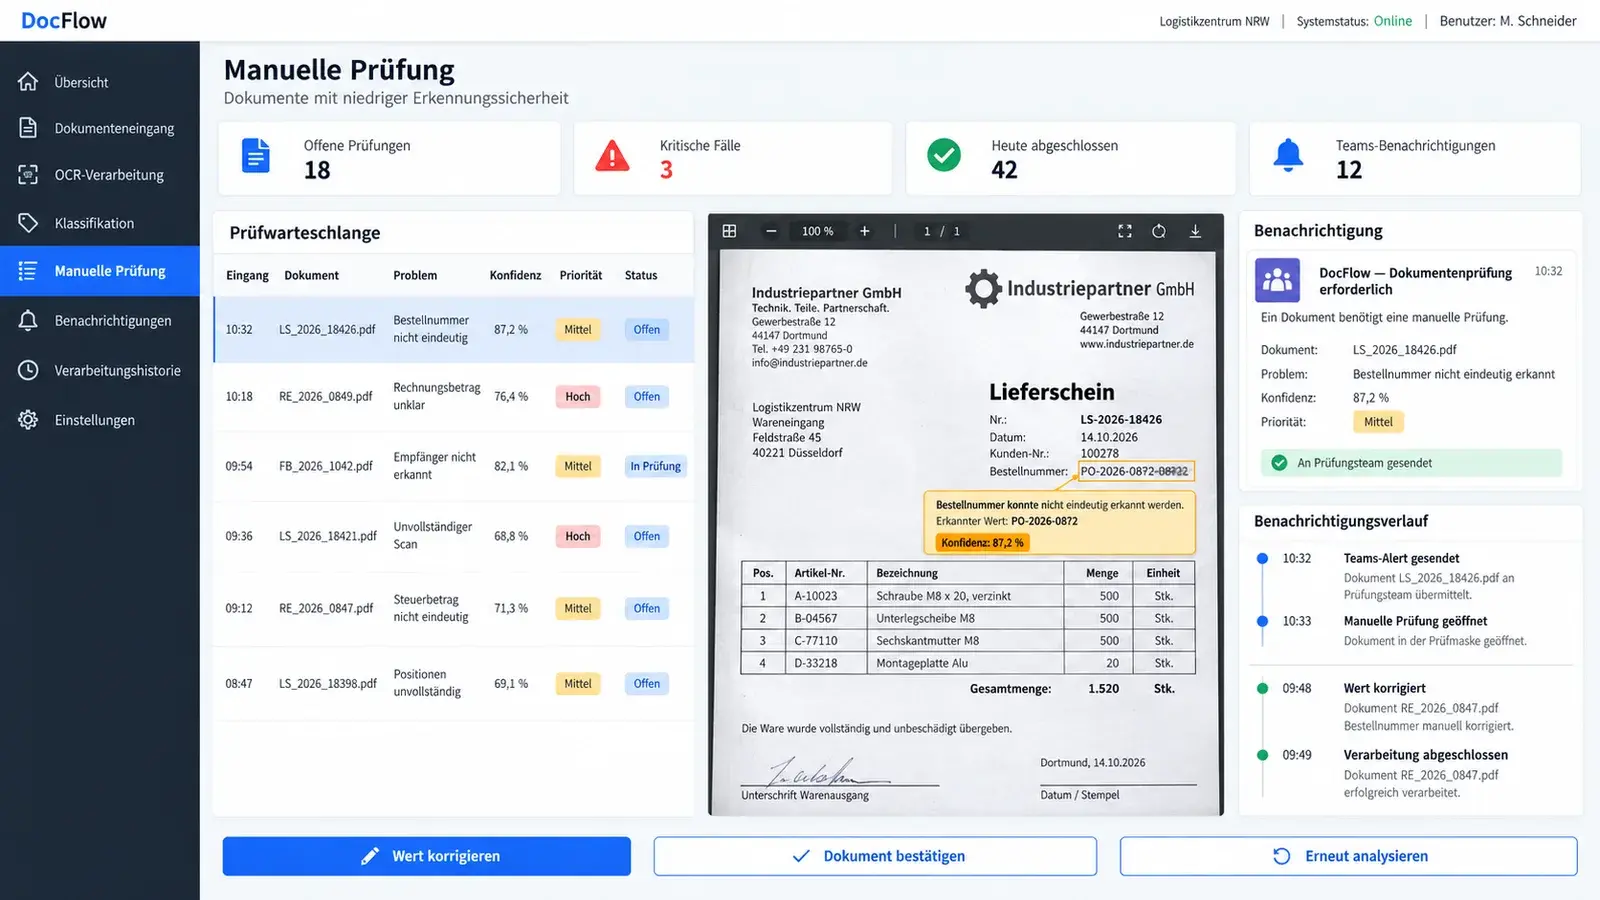Image resolution: width=1600 pixels, height=900 pixels.
Task: Click the Dokumenteneingang document icon
Action: point(28,128)
